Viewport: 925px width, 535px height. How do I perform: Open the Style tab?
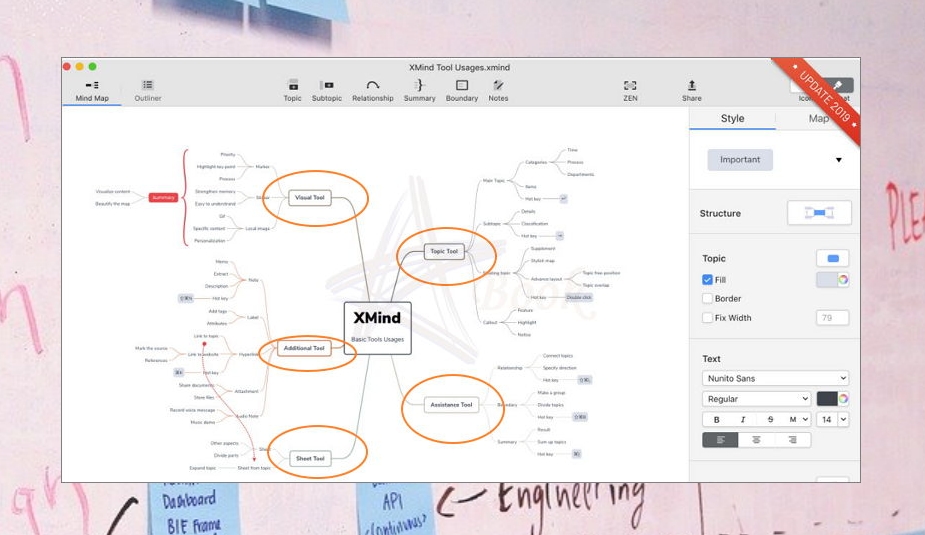point(732,118)
